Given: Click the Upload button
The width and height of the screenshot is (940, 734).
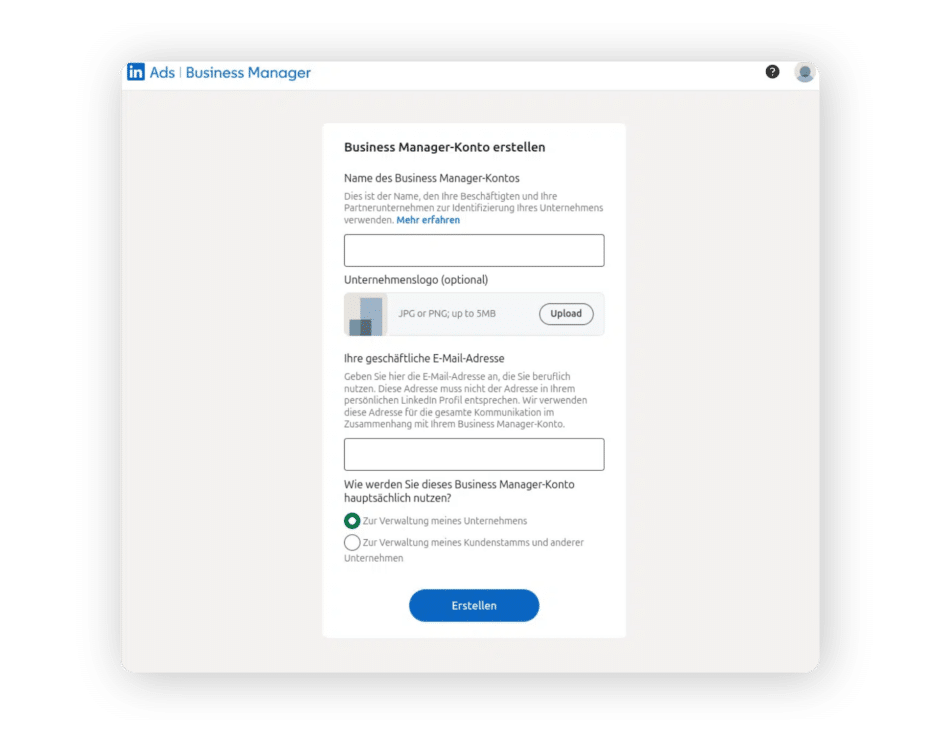Looking at the screenshot, I should coord(566,314).
